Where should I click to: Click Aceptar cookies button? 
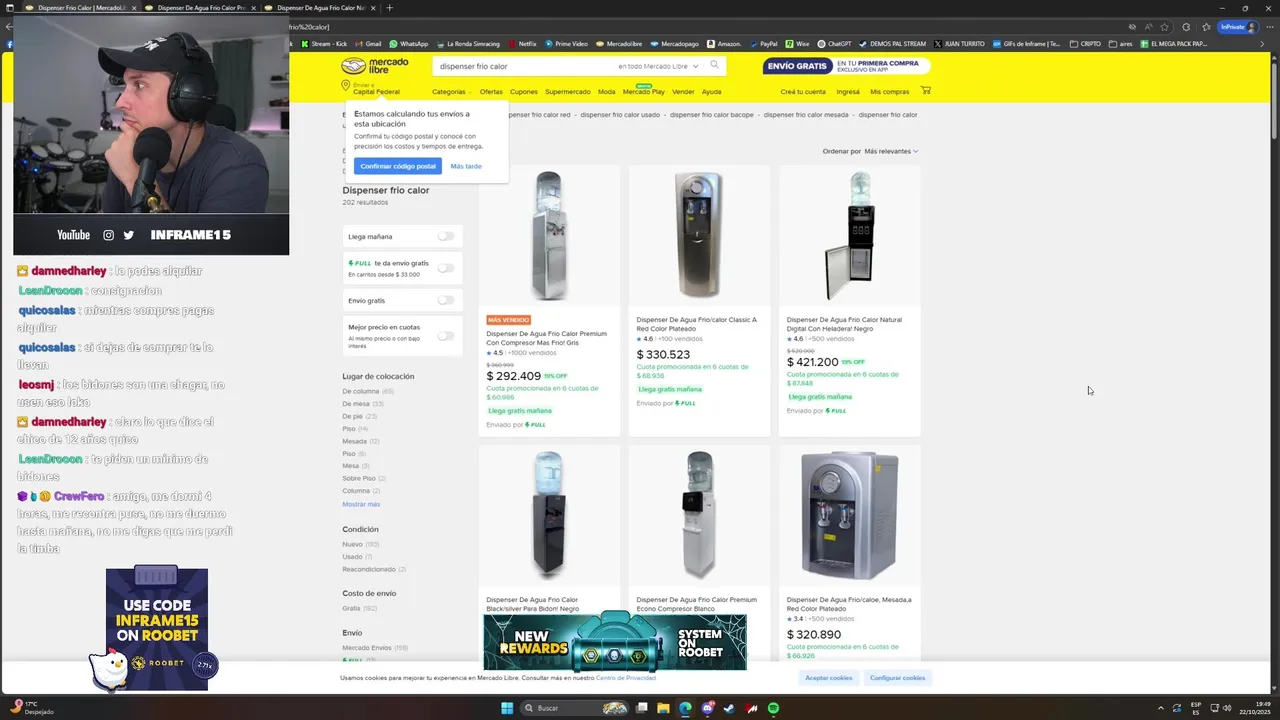click(829, 678)
